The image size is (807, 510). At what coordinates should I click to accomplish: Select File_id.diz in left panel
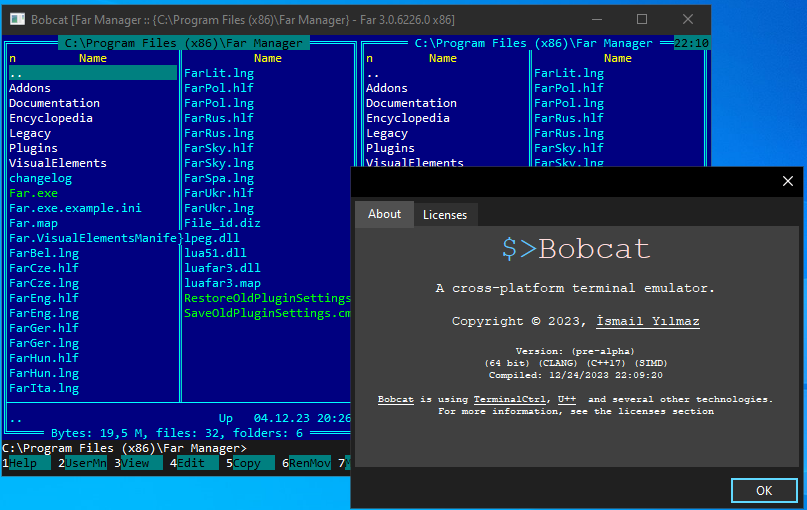pos(222,223)
